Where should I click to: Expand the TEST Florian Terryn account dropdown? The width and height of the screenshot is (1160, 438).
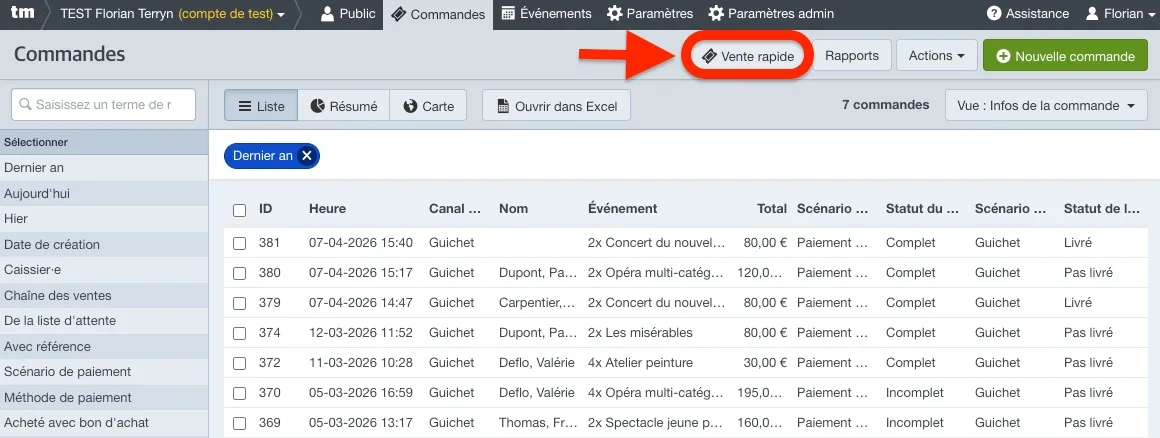pyautogui.click(x=172, y=14)
